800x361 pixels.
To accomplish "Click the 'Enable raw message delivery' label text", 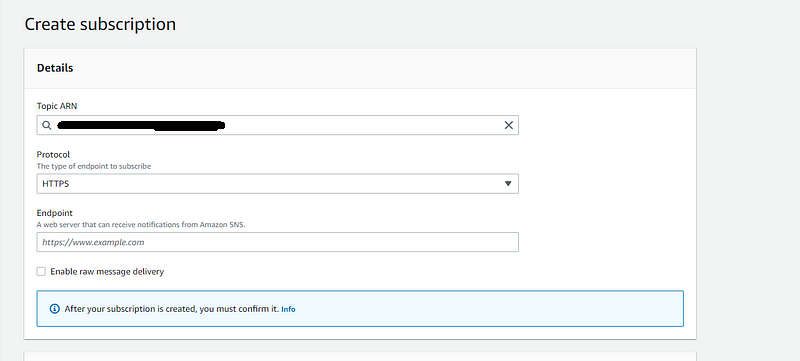I will tap(107, 272).
